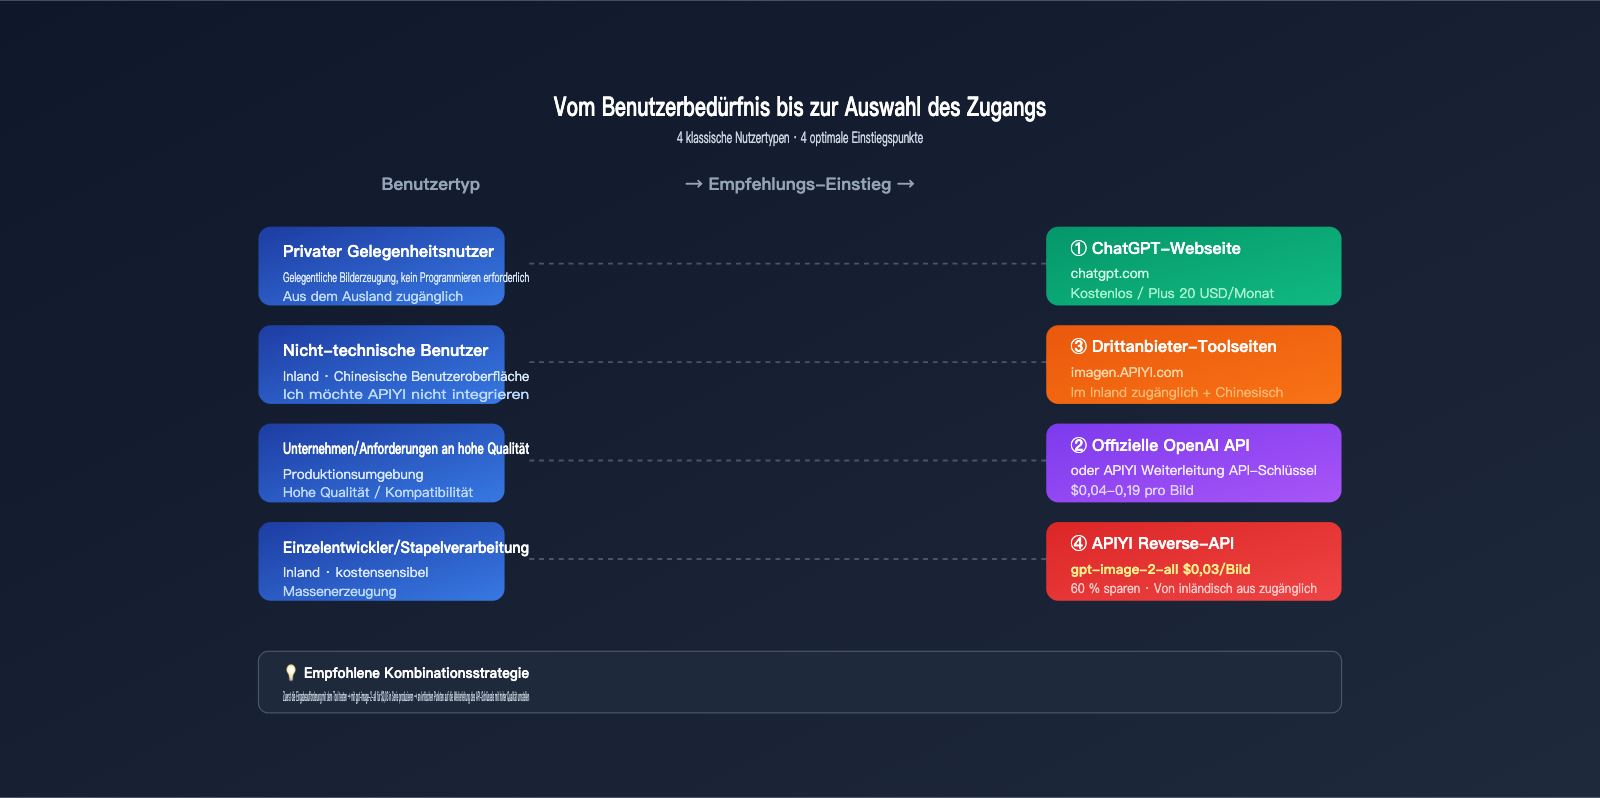Click the $0,04–0,19 pro Bild price text

coord(1131,490)
